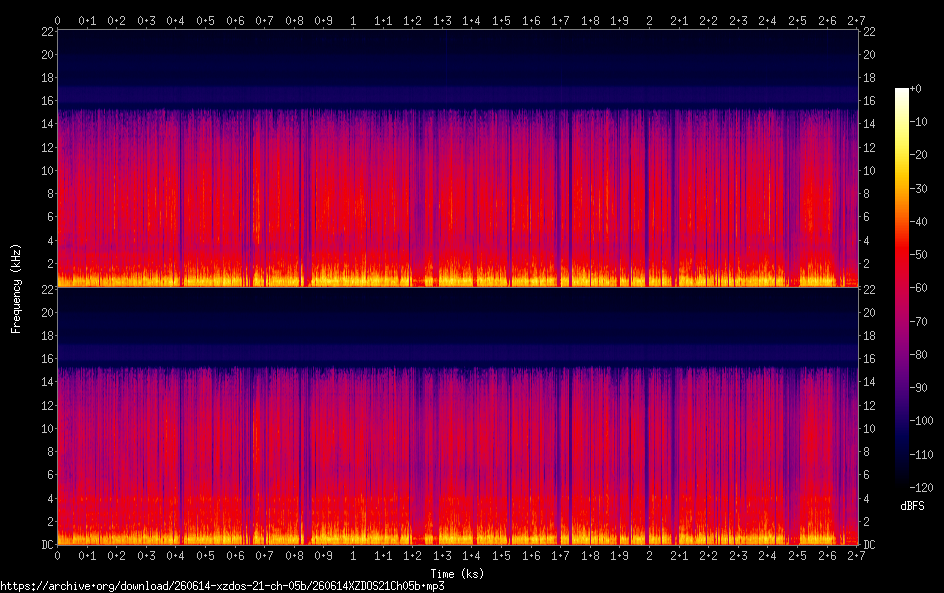
Task: Click "DC" label right of the lower channel
Action: pyautogui.click(x=869, y=545)
